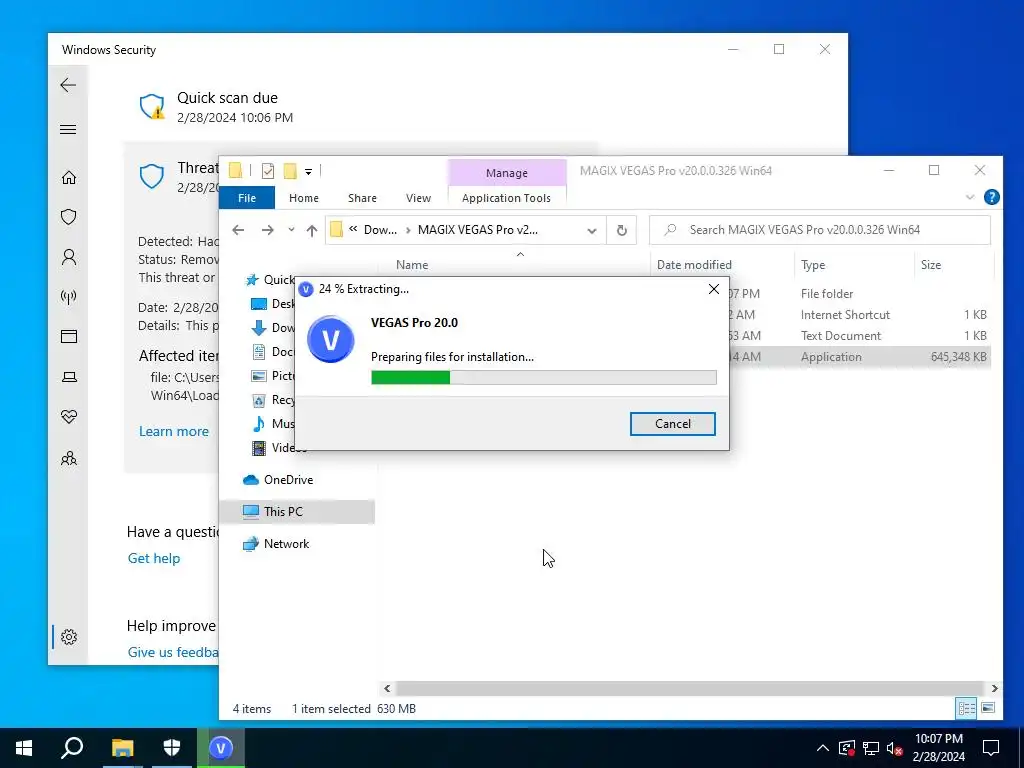Viewport: 1024px width, 768px height.
Task: Select This PC in navigation pane
Action: (x=298, y=511)
